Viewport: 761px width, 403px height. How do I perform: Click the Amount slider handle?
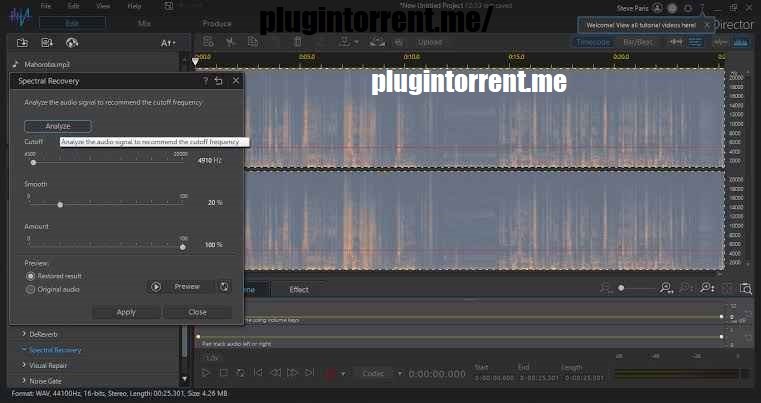click(x=182, y=247)
